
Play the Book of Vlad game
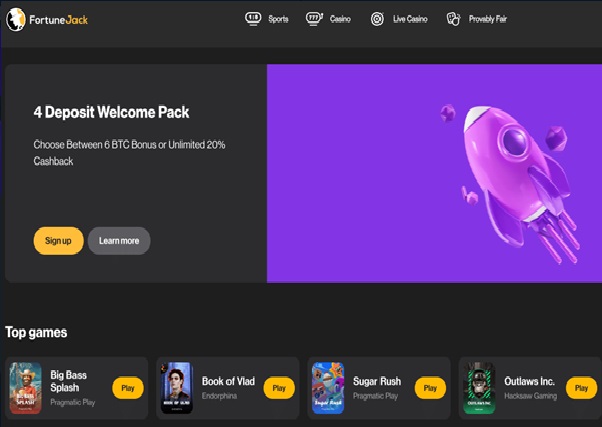point(278,388)
